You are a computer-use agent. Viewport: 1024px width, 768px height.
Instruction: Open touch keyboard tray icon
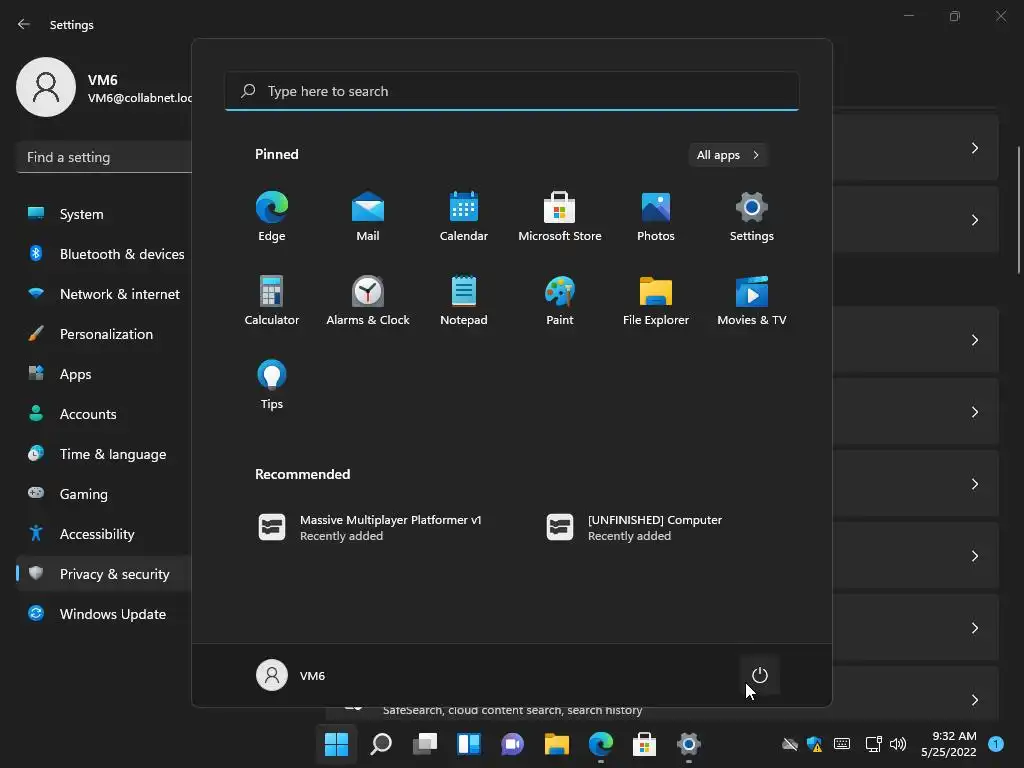[842, 744]
